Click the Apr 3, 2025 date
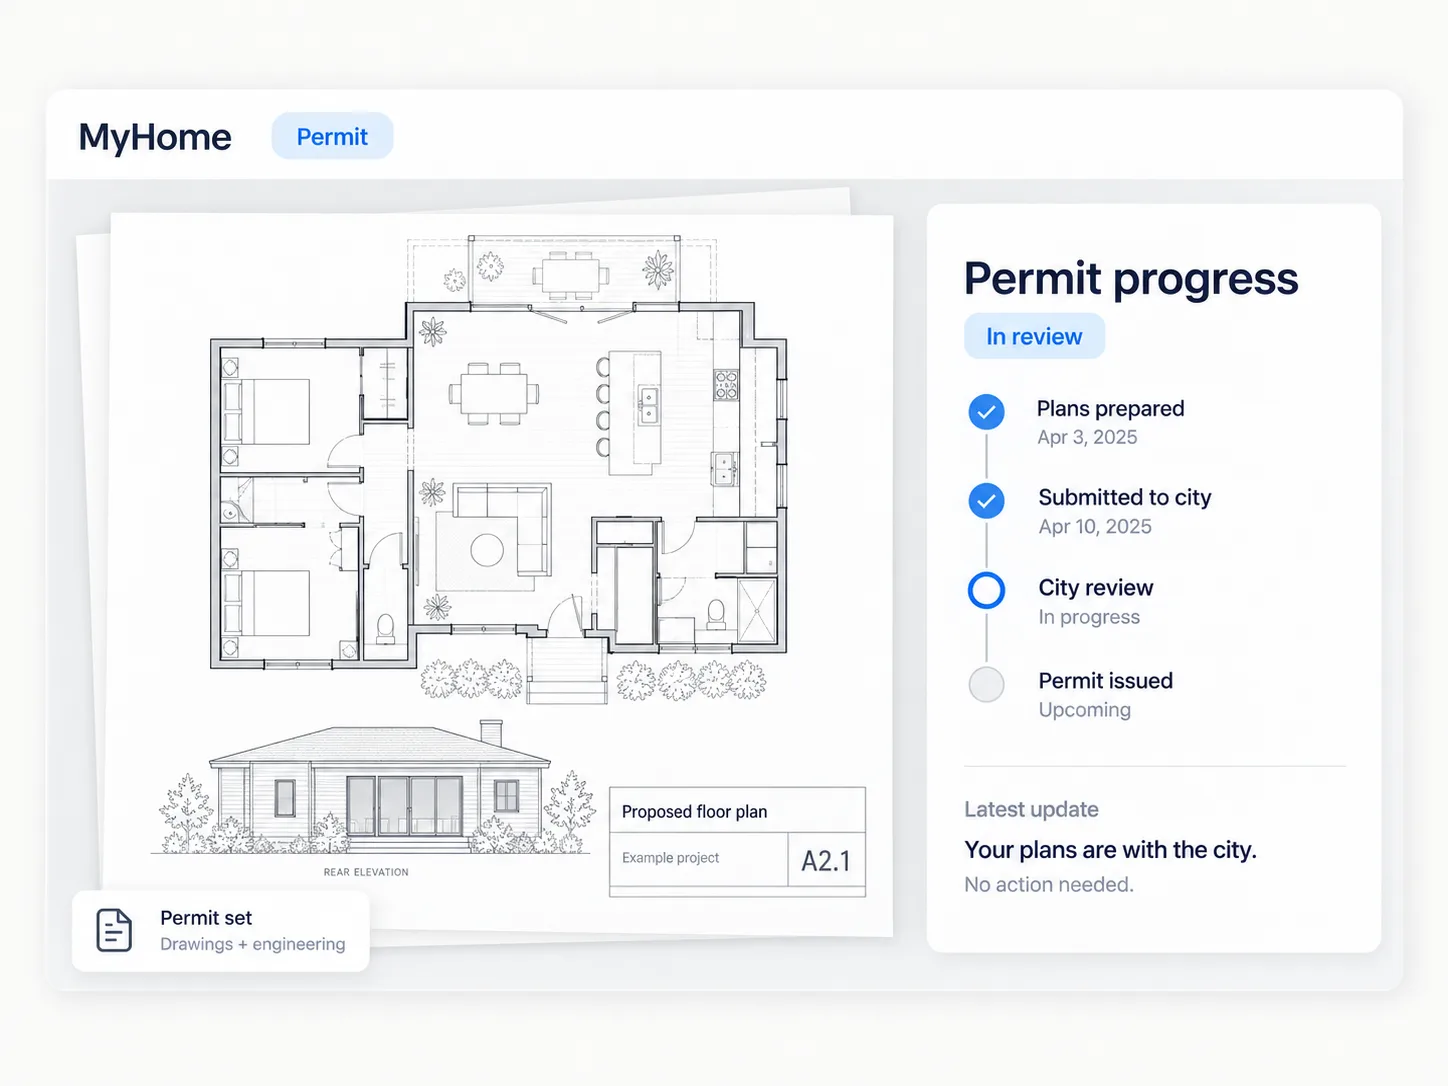Screen dimensions: 1448x1086 click(x=1087, y=437)
